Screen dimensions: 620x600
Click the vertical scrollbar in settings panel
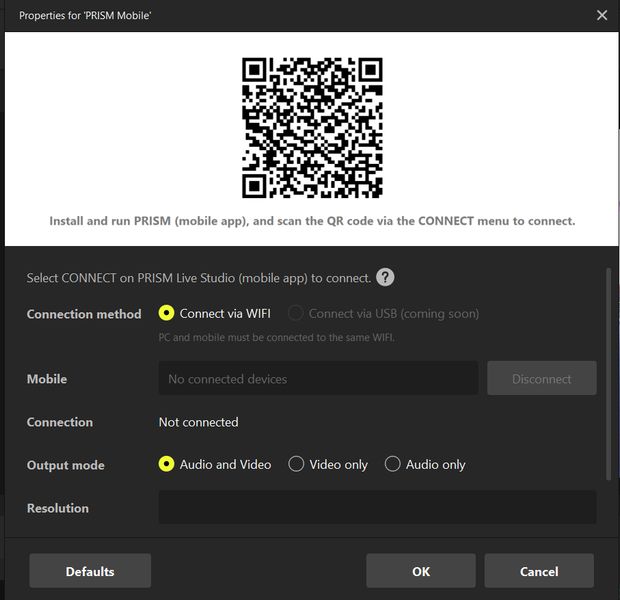pos(608,370)
